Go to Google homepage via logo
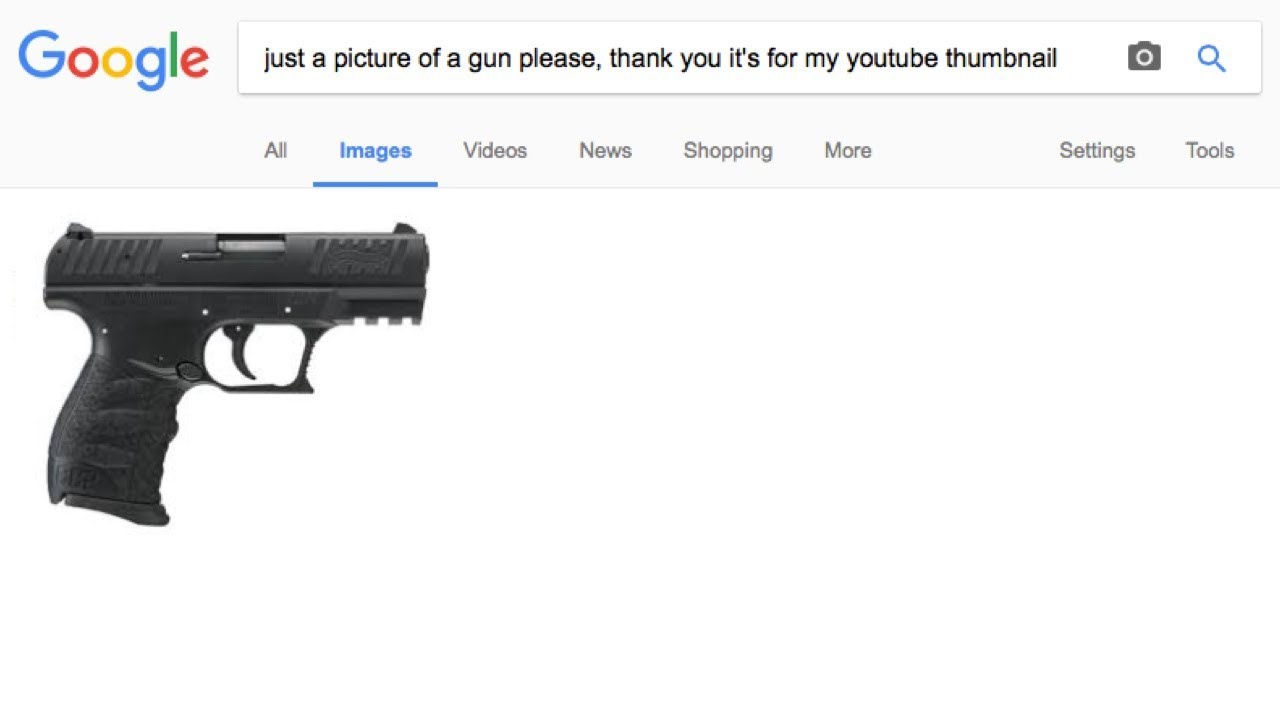Image resolution: width=1280 pixels, height=720 pixels. (113, 59)
